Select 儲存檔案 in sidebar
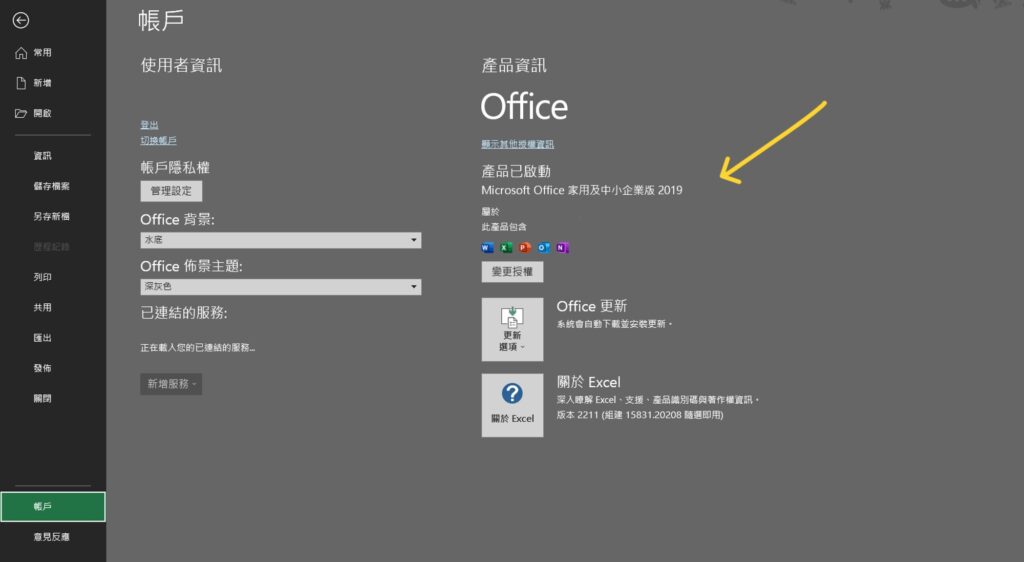The image size is (1024, 562). point(52,186)
